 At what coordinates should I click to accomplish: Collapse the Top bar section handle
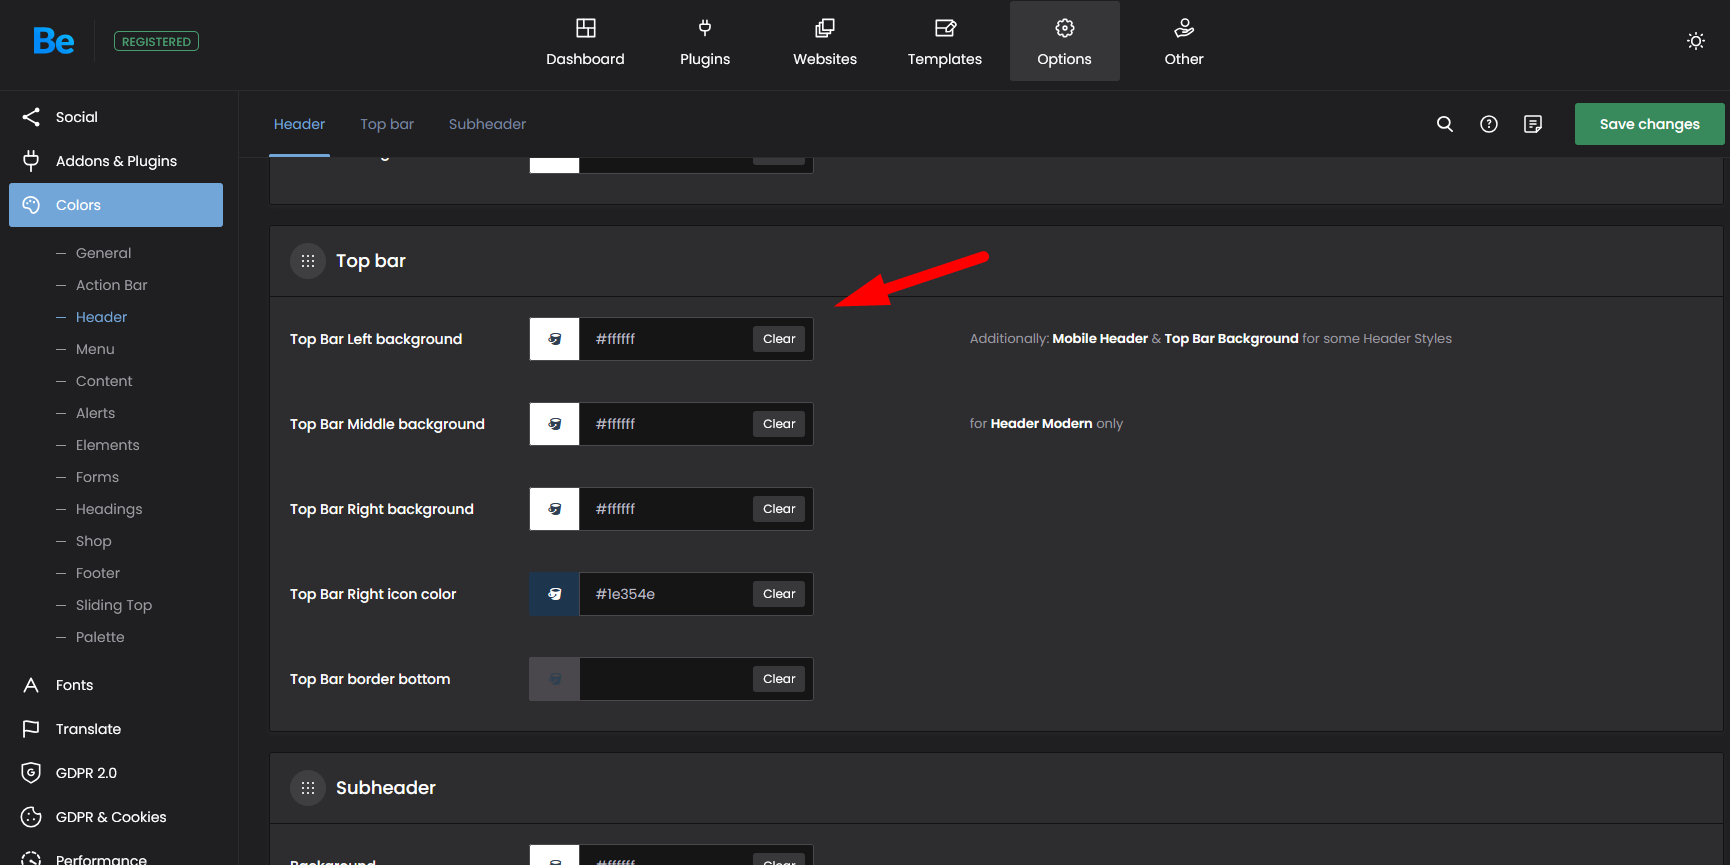(308, 261)
